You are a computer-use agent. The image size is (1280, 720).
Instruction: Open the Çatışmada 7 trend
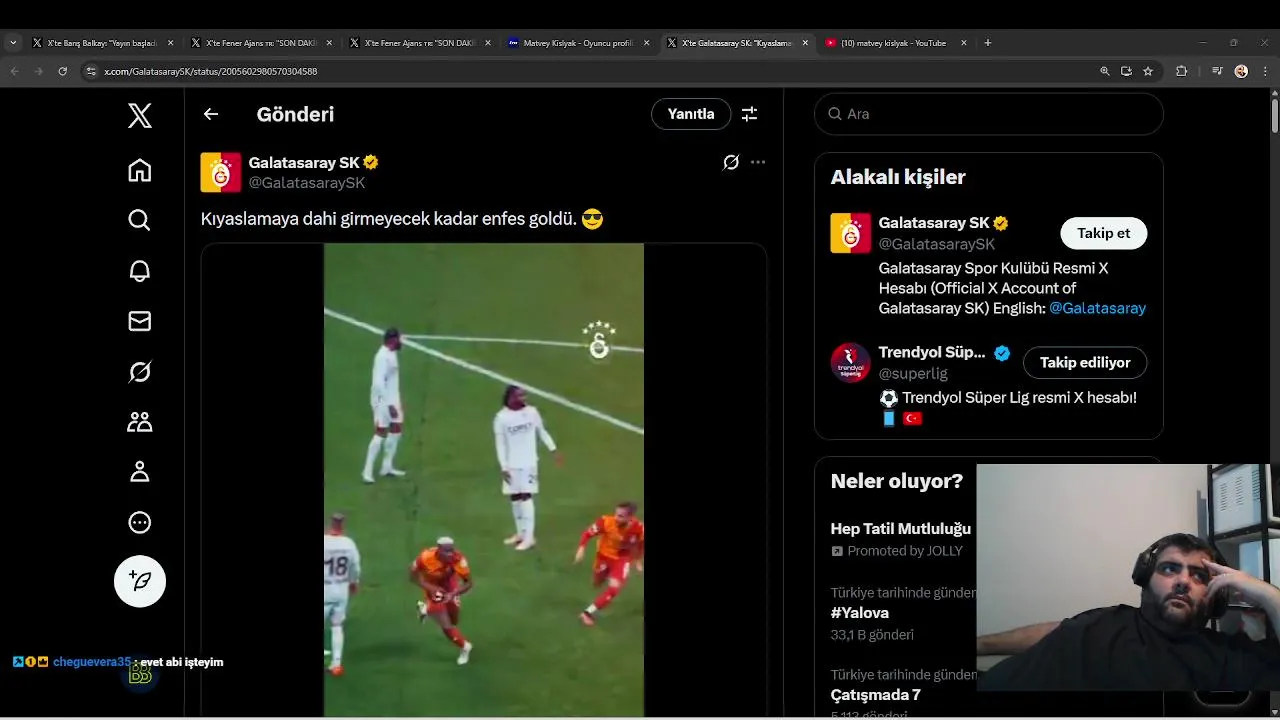coord(876,695)
